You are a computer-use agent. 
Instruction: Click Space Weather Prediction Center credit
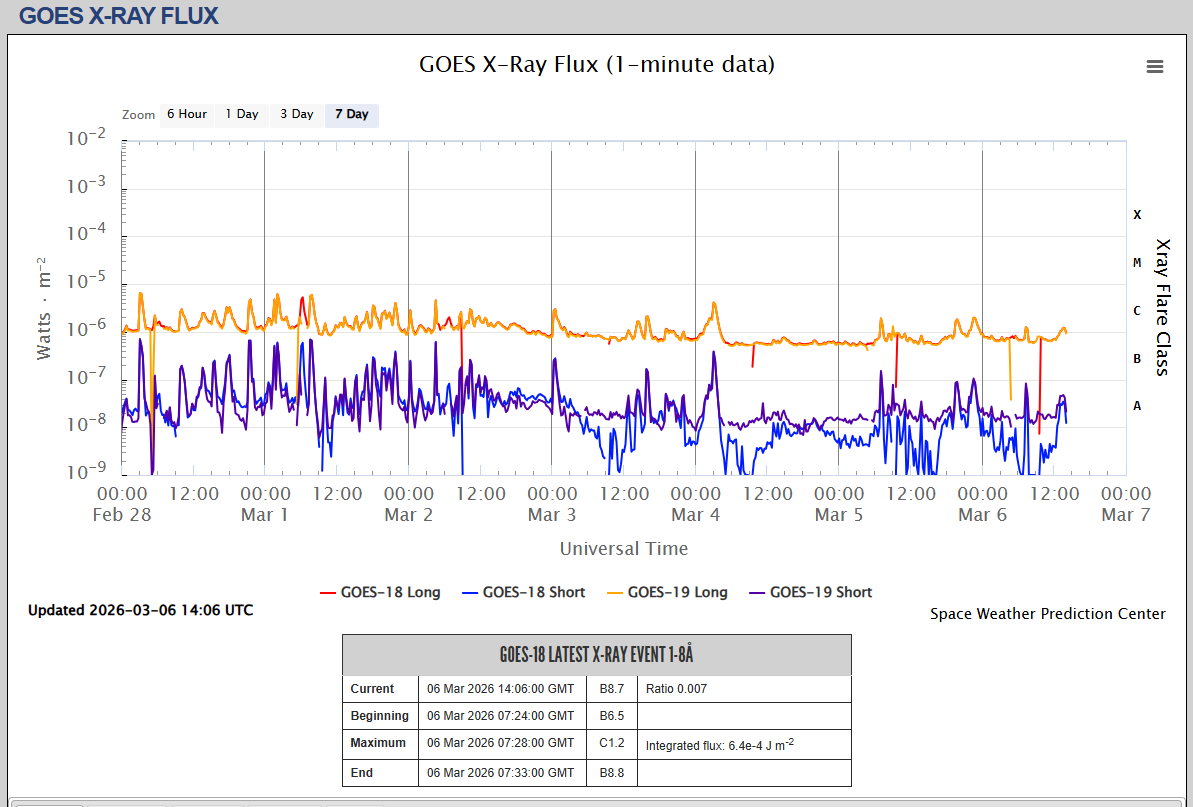click(x=1048, y=614)
